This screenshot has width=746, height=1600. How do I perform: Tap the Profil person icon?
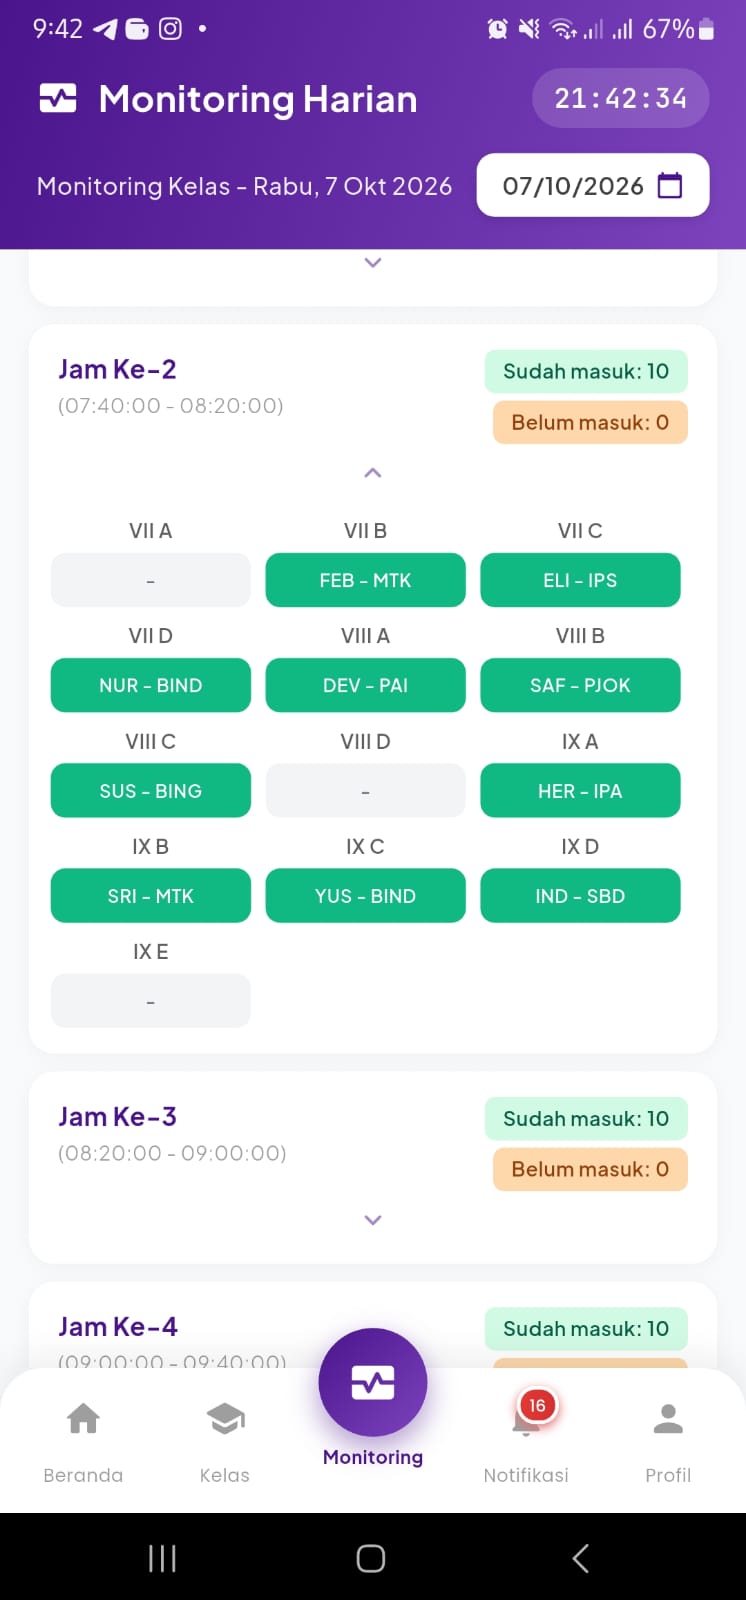(668, 1418)
